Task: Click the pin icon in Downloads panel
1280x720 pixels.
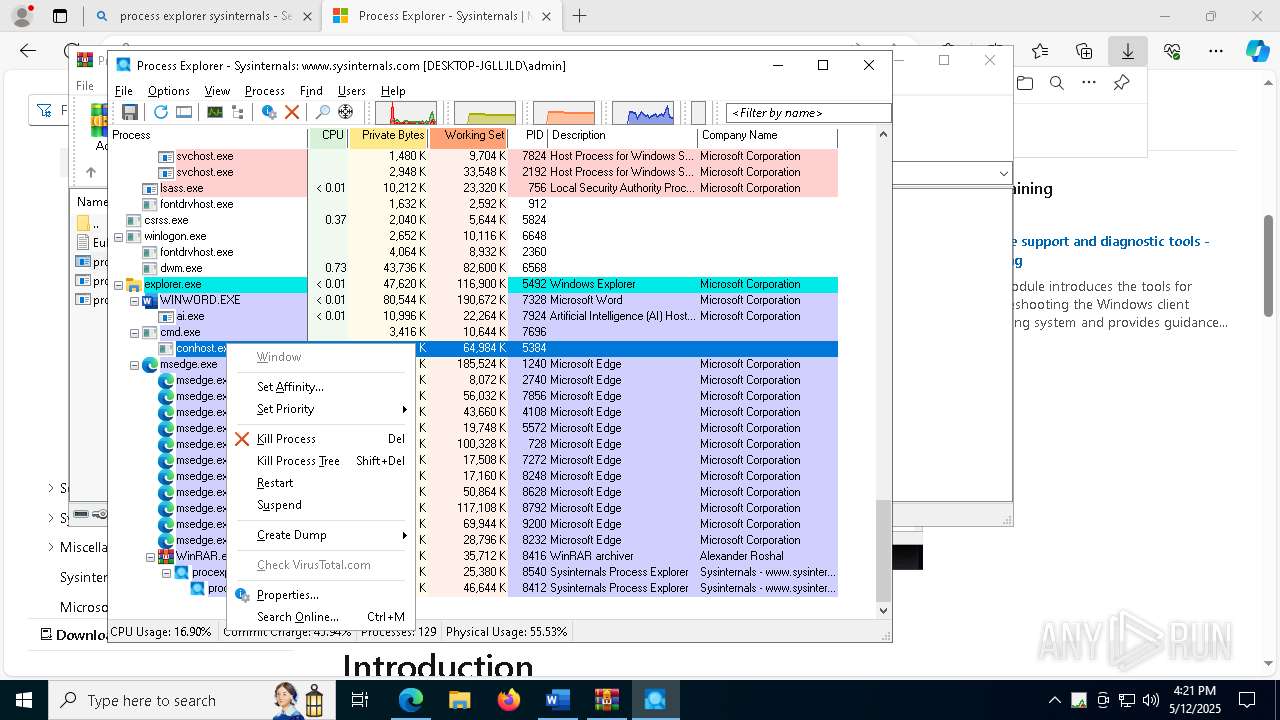Action: pos(1121,83)
